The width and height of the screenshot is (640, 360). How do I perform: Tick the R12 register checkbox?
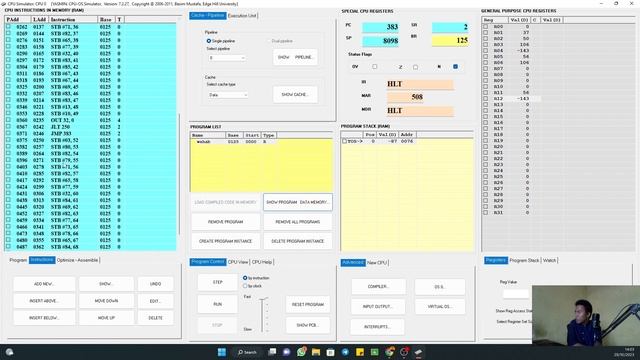[485, 98]
